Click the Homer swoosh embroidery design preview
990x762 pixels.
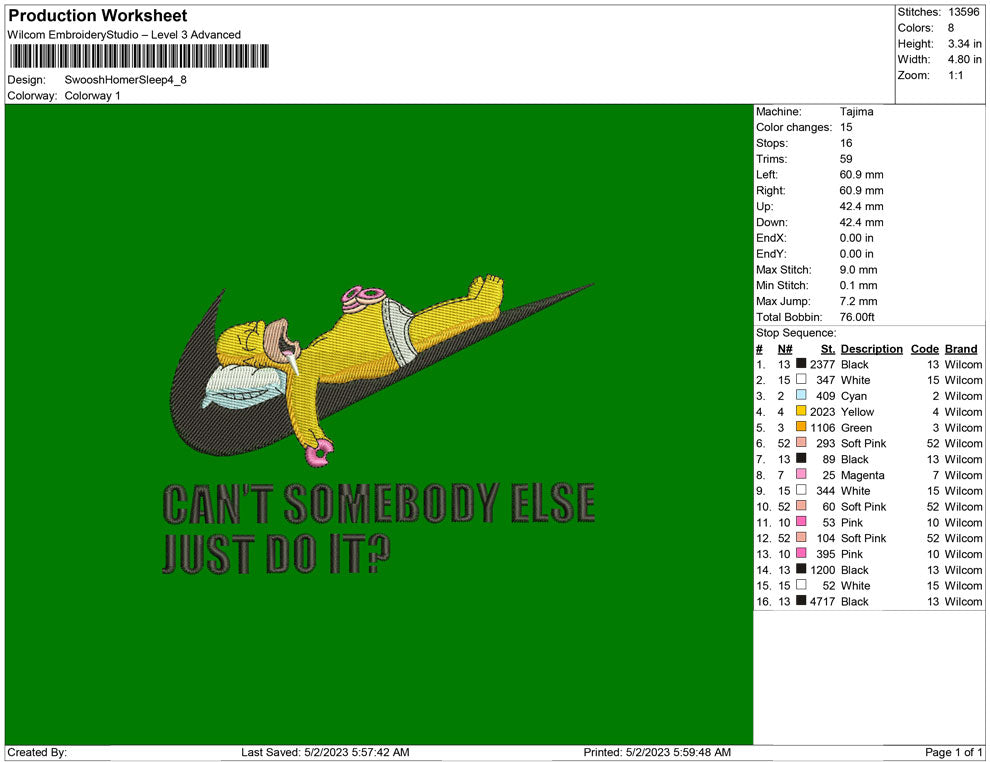(379, 424)
